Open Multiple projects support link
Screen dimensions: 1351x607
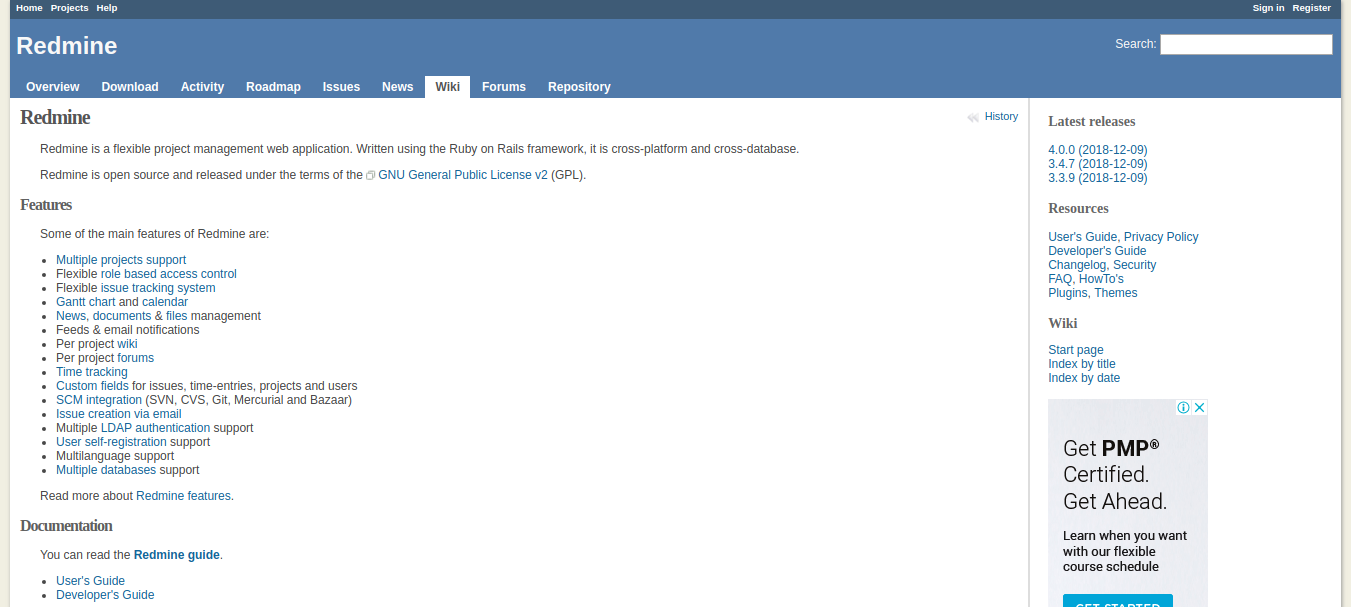pos(121,260)
